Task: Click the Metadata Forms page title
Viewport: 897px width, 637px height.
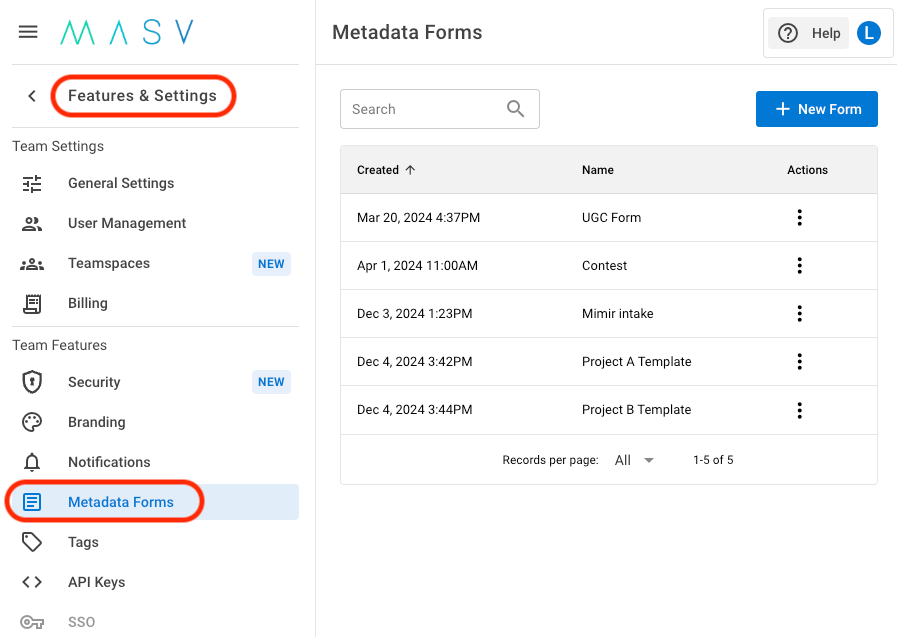Action: click(407, 32)
